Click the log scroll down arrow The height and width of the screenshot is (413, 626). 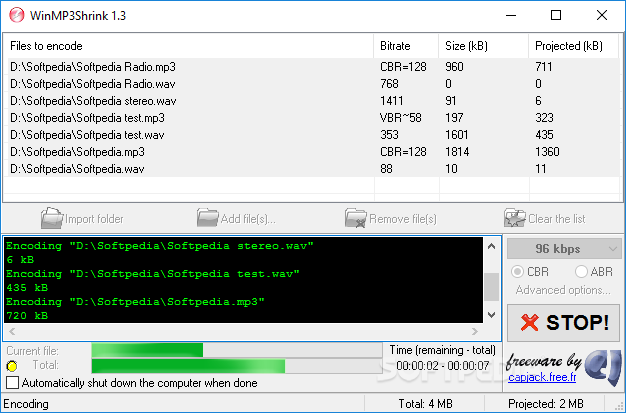click(492, 315)
